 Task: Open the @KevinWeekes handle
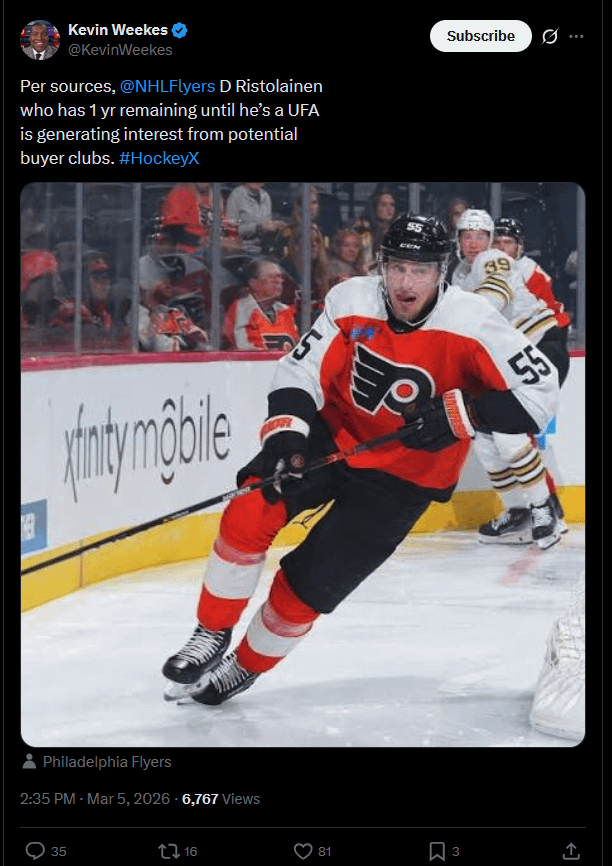pos(120,50)
